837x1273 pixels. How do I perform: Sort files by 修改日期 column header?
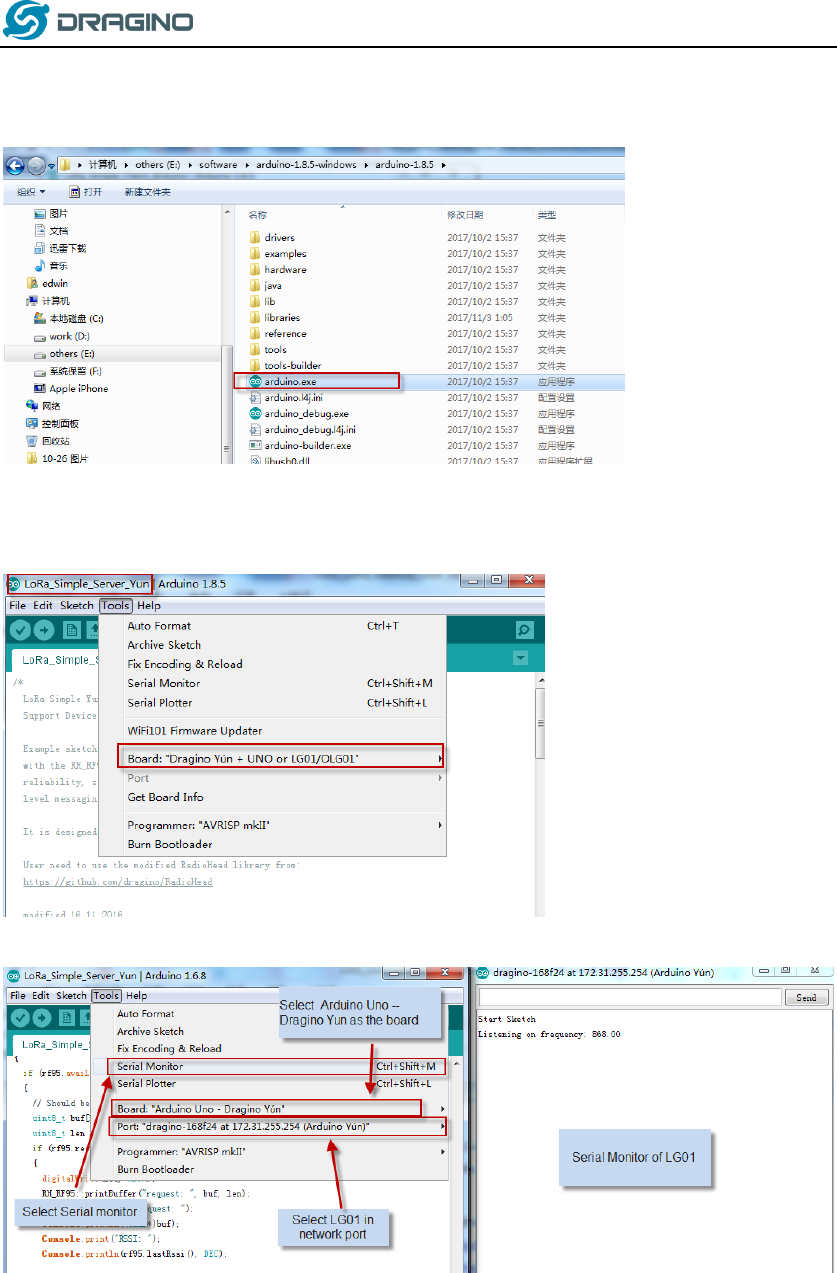pos(465,215)
